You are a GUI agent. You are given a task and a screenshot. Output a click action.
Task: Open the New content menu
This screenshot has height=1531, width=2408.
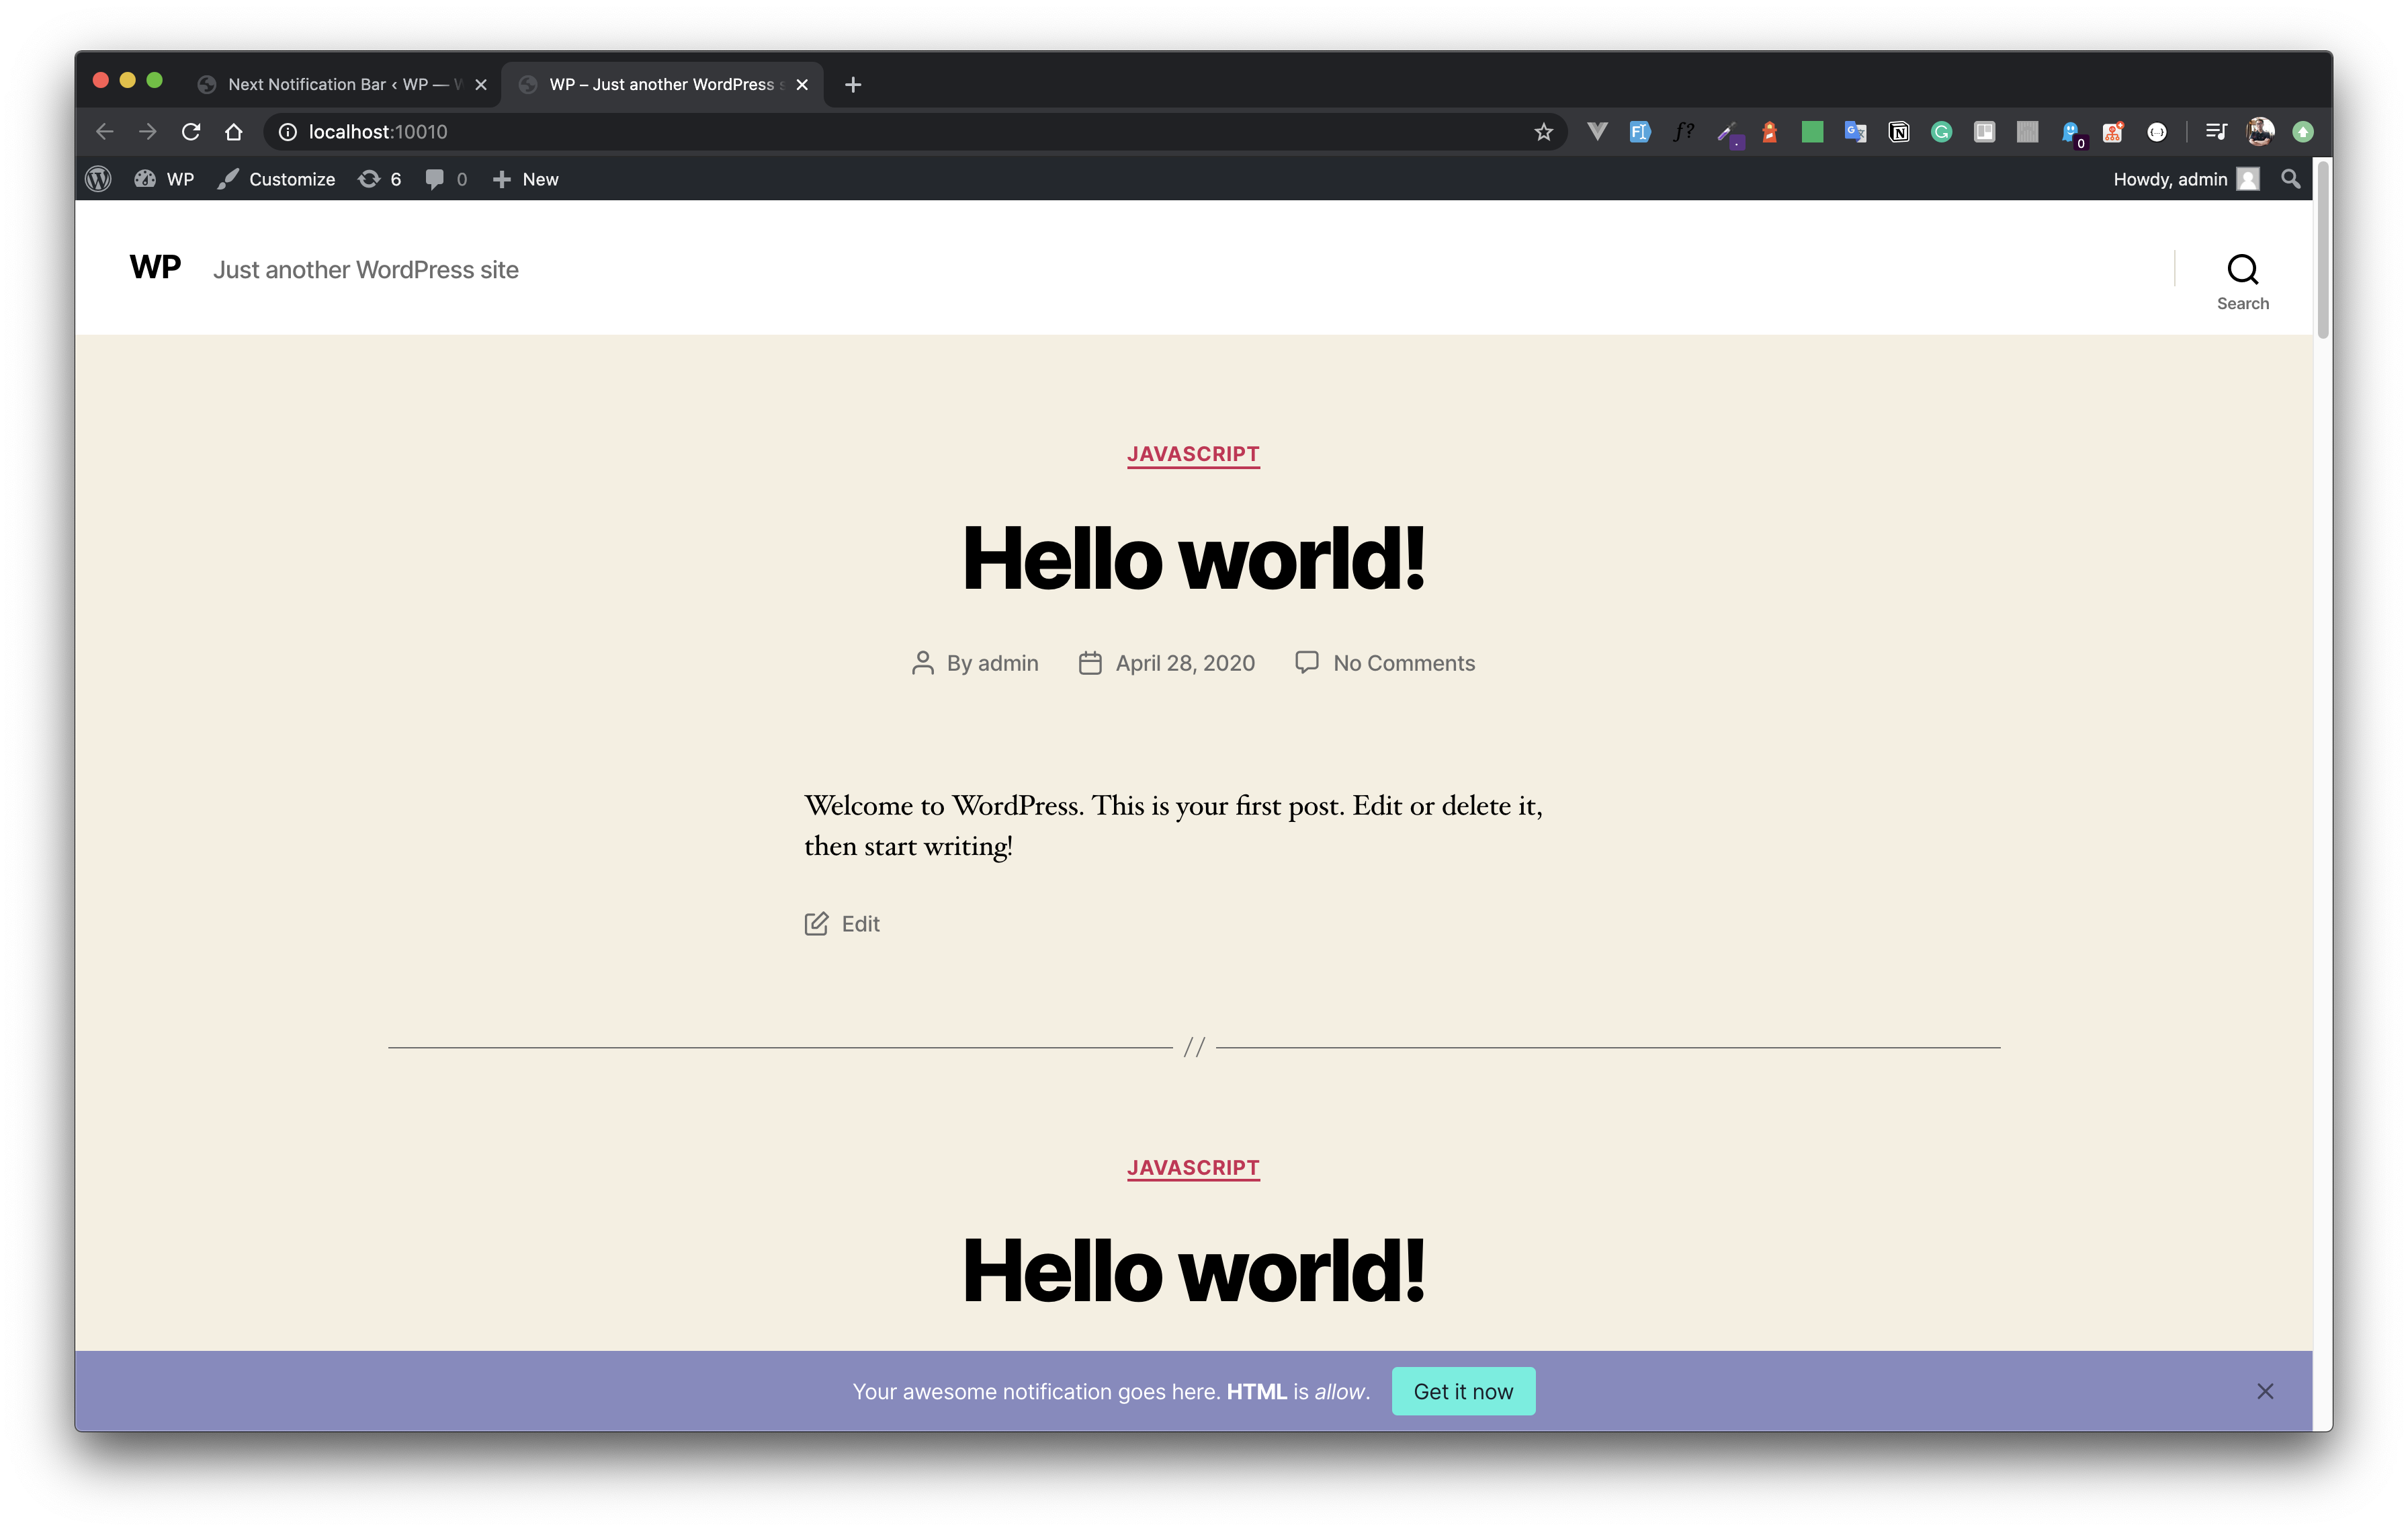coord(526,179)
